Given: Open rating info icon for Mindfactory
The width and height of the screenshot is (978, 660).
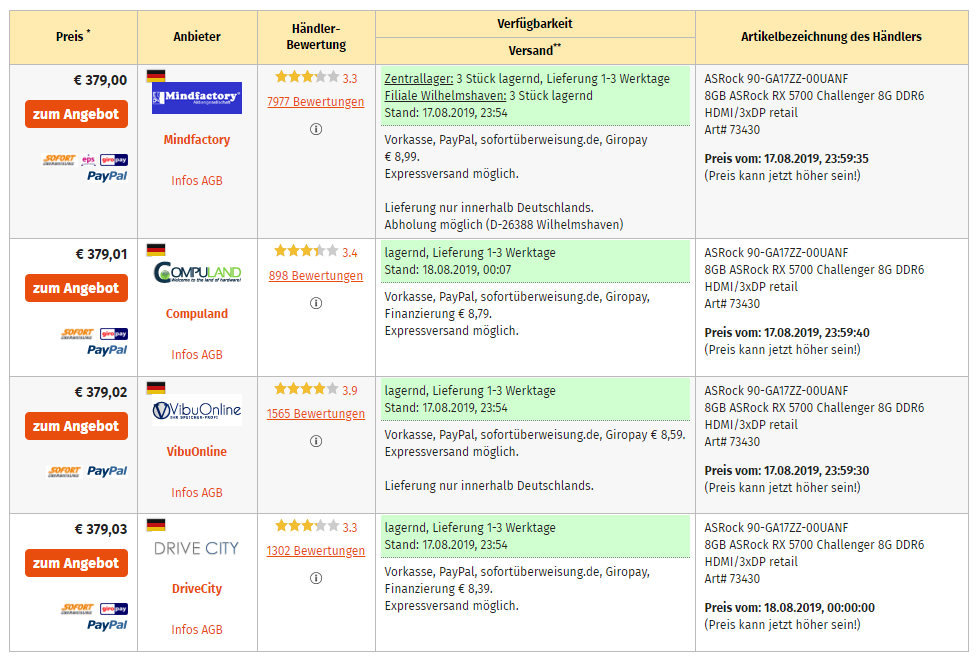Looking at the screenshot, I should click(x=316, y=129).
